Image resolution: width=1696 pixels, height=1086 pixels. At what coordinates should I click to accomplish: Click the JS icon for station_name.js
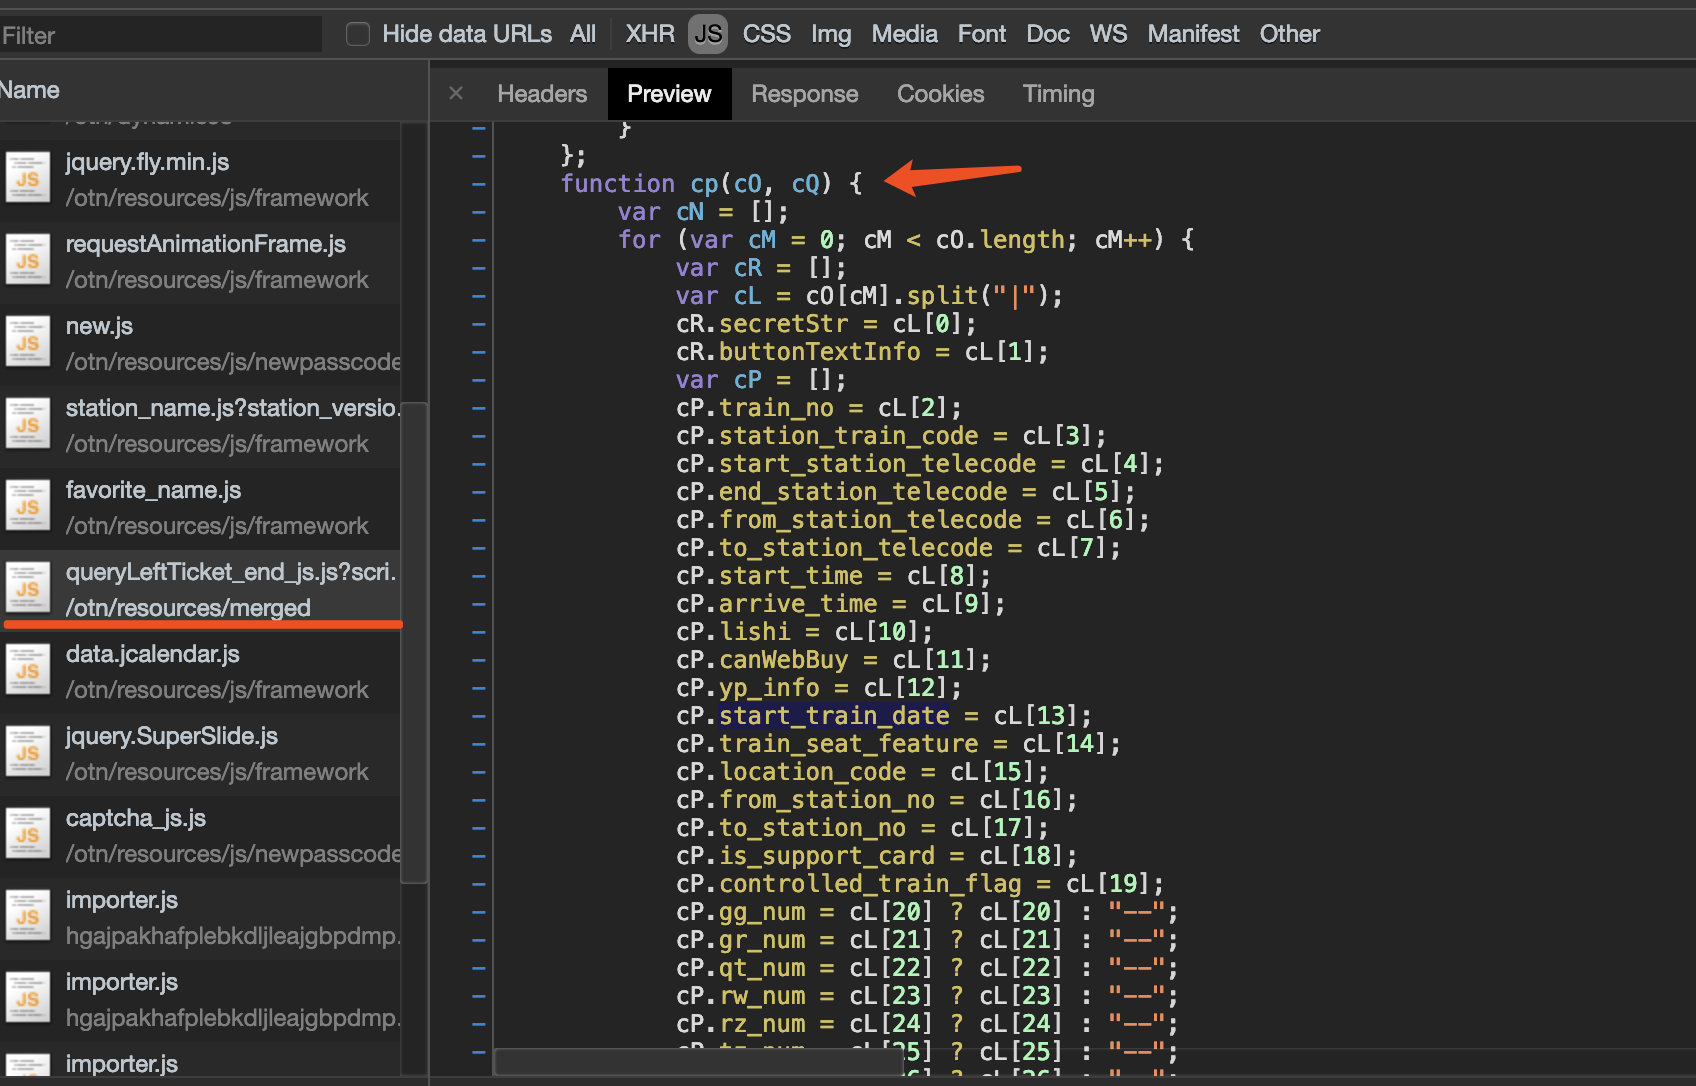tap(28, 425)
